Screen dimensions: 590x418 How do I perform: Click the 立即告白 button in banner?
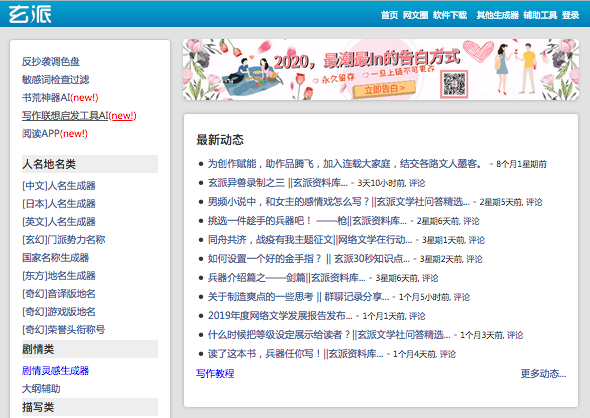coord(384,90)
